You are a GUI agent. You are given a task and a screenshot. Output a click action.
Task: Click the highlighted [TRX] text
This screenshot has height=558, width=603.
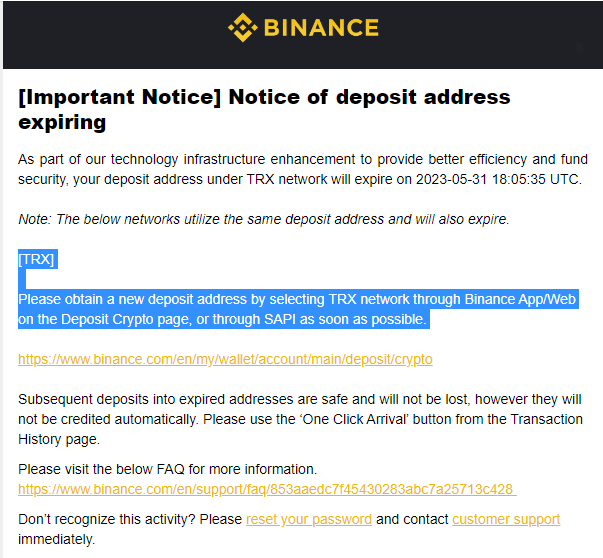pos(36,259)
